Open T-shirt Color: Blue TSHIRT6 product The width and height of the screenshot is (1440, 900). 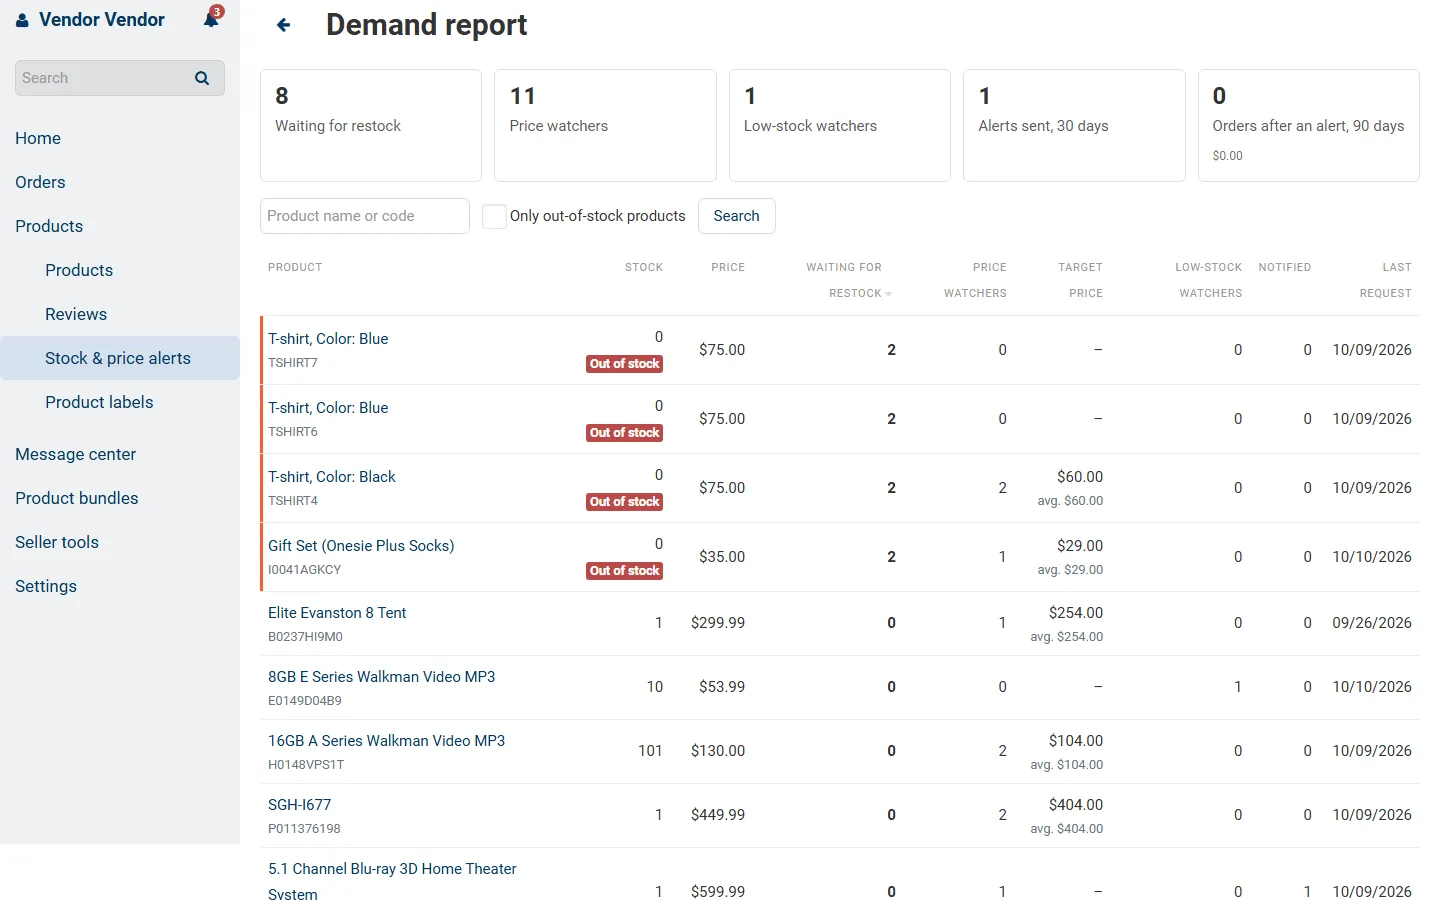pos(328,408)
